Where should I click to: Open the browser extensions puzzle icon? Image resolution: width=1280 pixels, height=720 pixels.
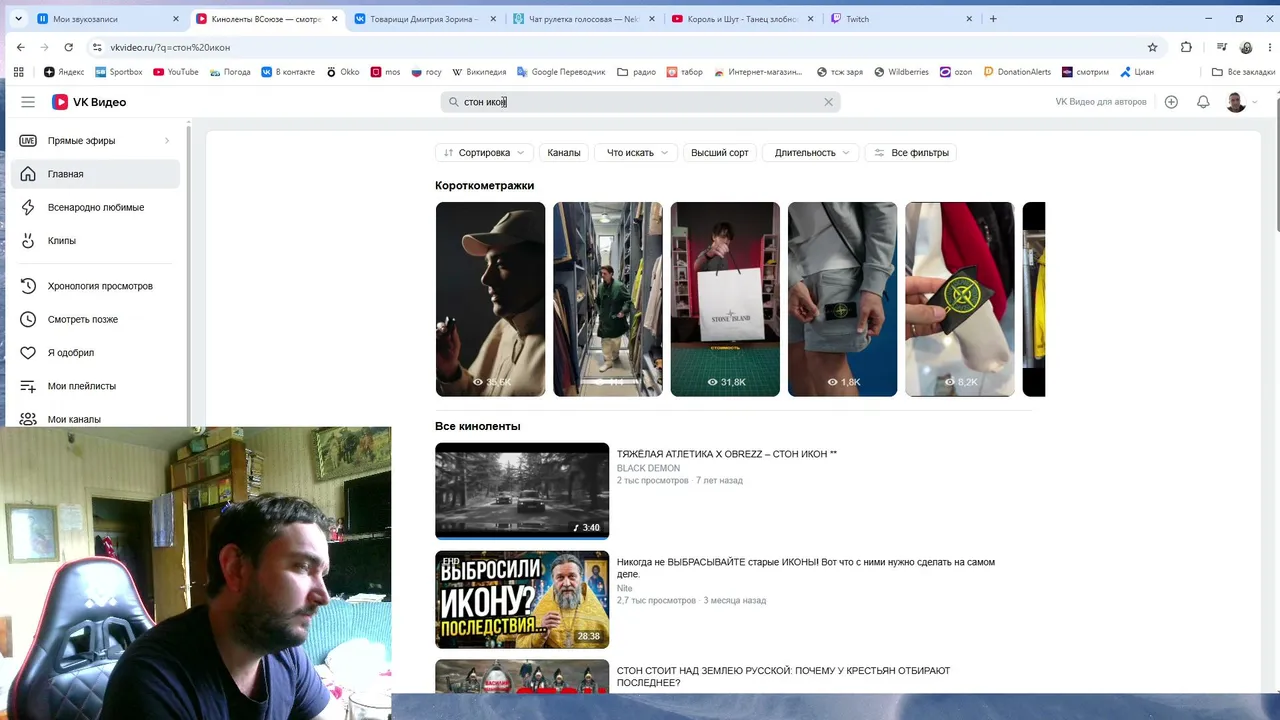[x=1186, y=47]
